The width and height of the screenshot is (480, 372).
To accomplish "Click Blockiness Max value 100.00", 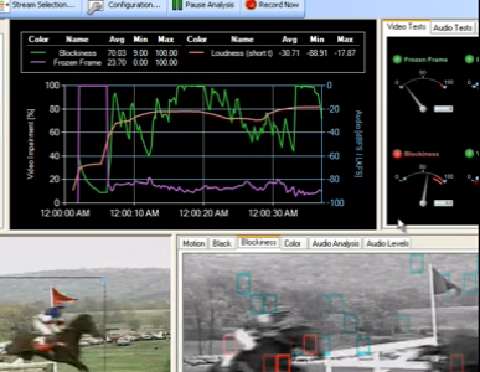I will [166, 53].
